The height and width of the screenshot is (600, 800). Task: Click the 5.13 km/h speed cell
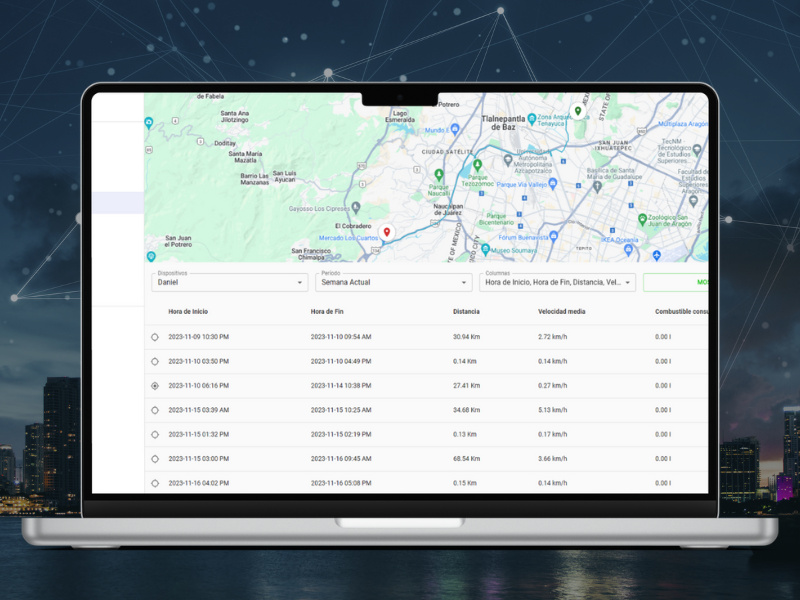[553, 410]
